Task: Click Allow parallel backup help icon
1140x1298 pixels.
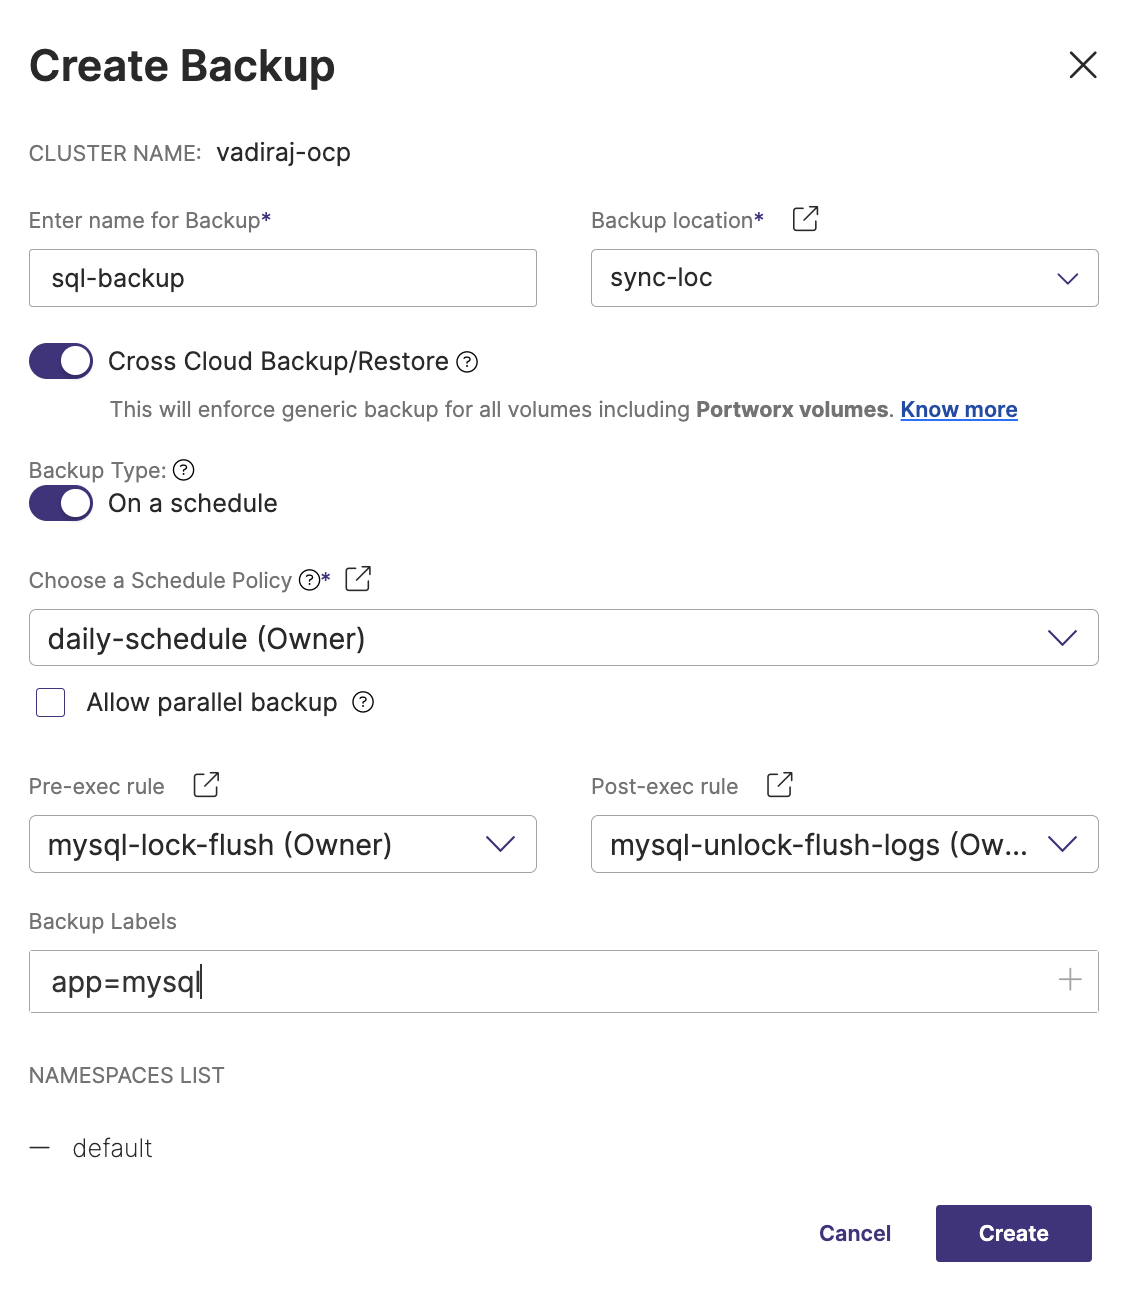Action: coord(364,702)
